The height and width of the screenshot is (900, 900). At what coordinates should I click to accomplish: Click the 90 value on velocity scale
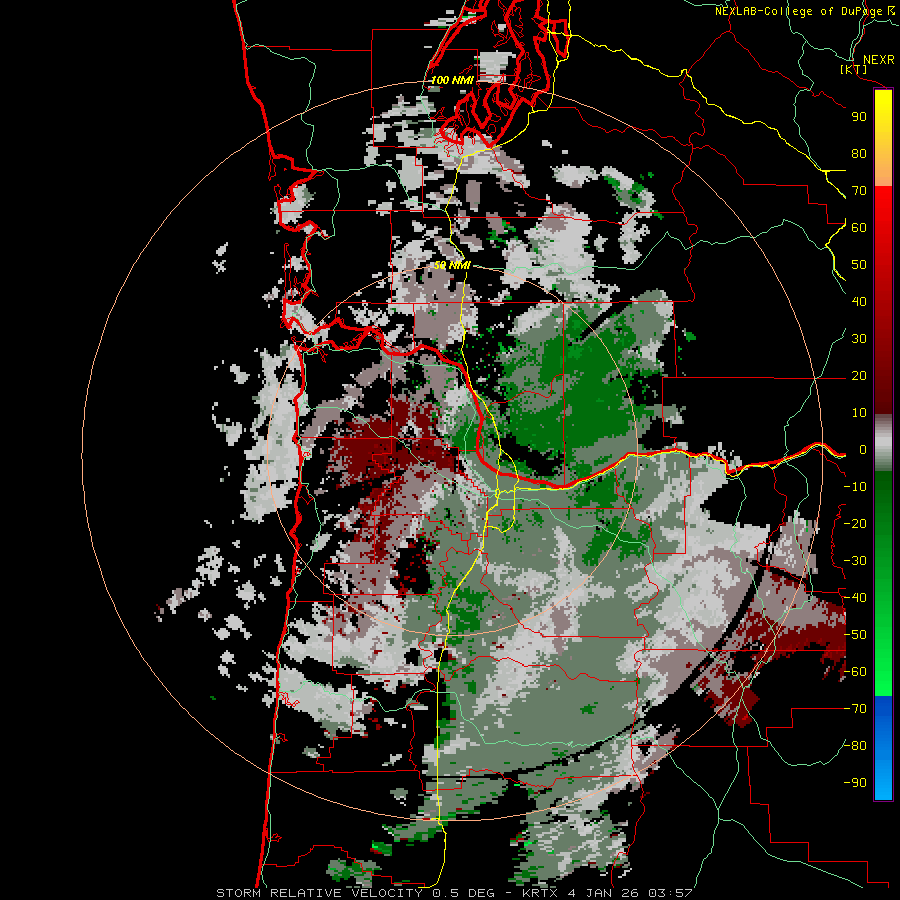(x=859, y=117)
